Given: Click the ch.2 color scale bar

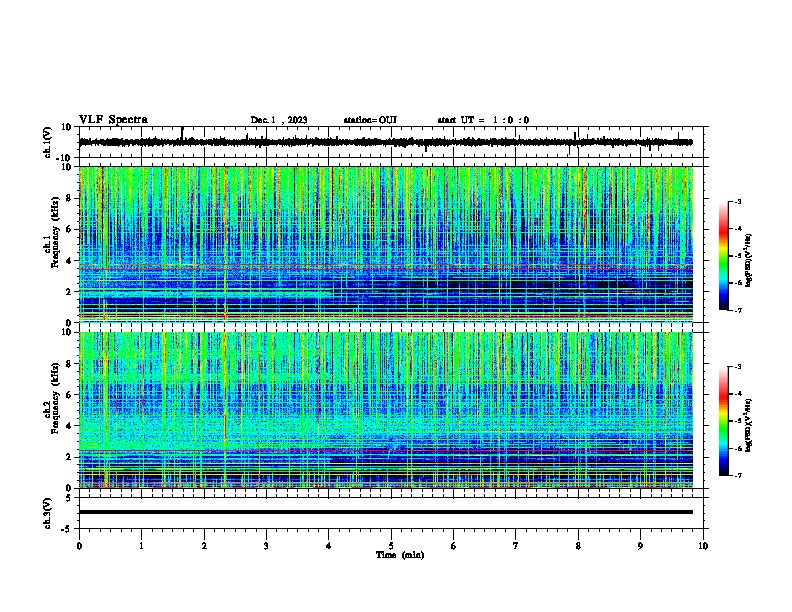Looking at the screenshot, I should tap(723, 421).
